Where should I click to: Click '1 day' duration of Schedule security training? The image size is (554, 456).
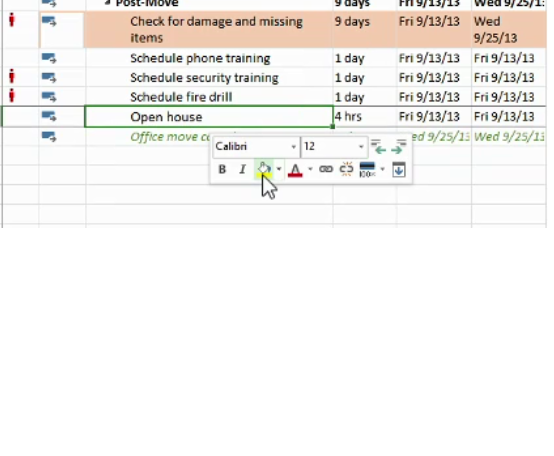(349, 78)
